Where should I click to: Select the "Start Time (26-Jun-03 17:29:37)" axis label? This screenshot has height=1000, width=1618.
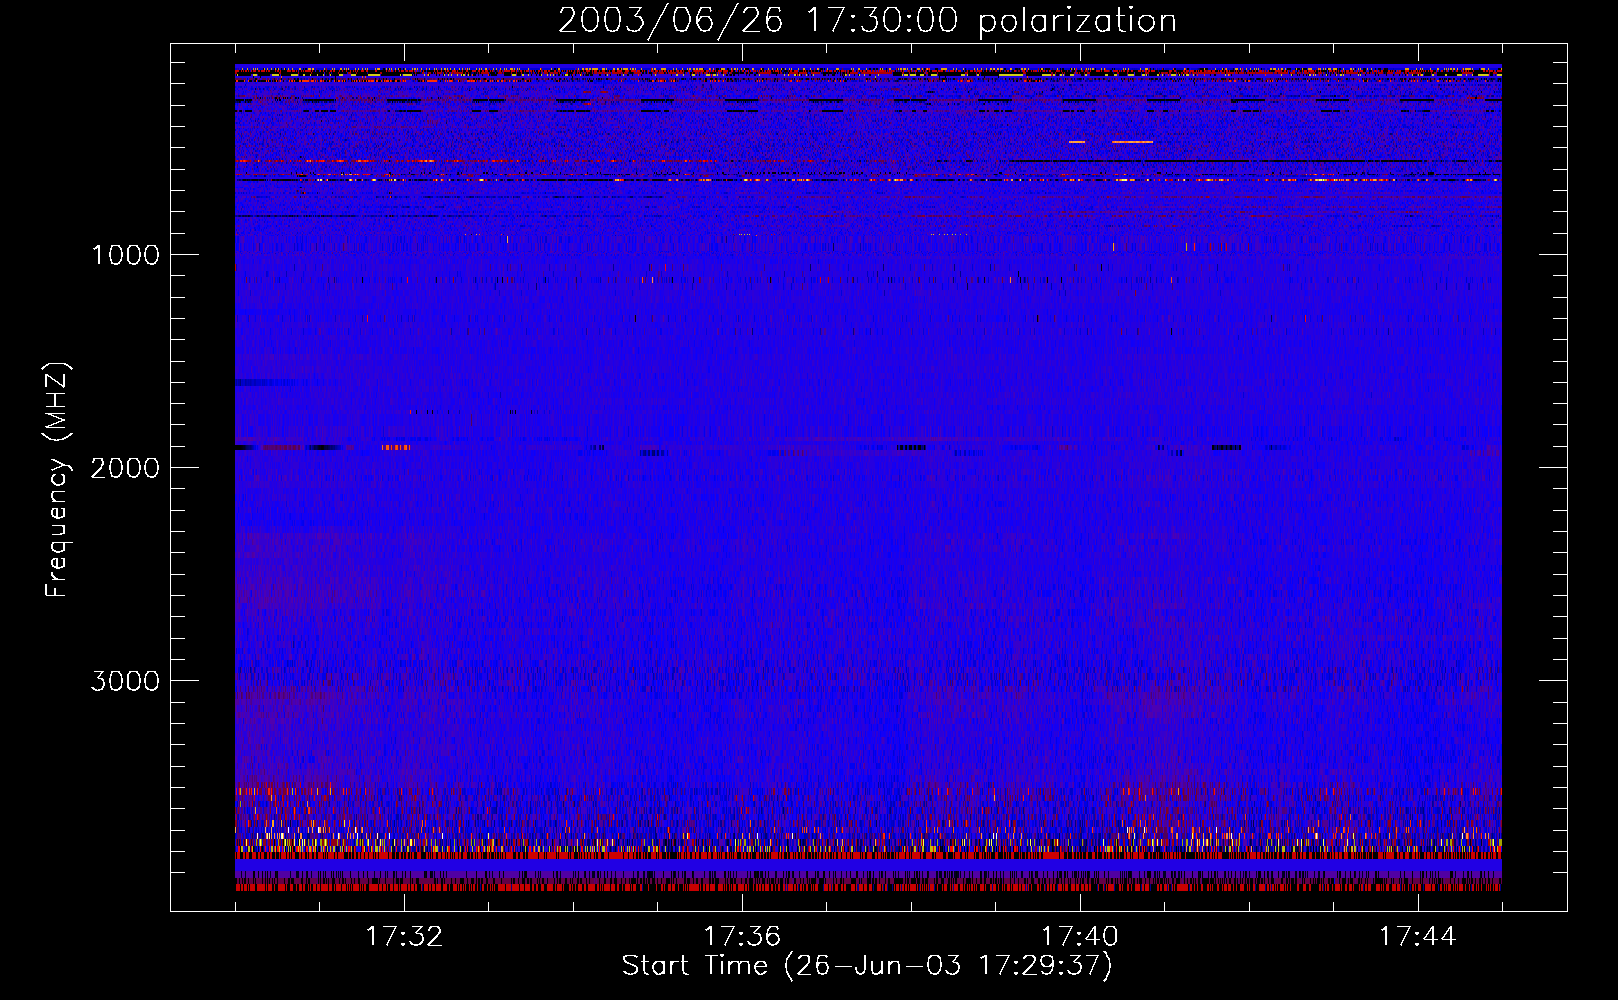point(867,966)
